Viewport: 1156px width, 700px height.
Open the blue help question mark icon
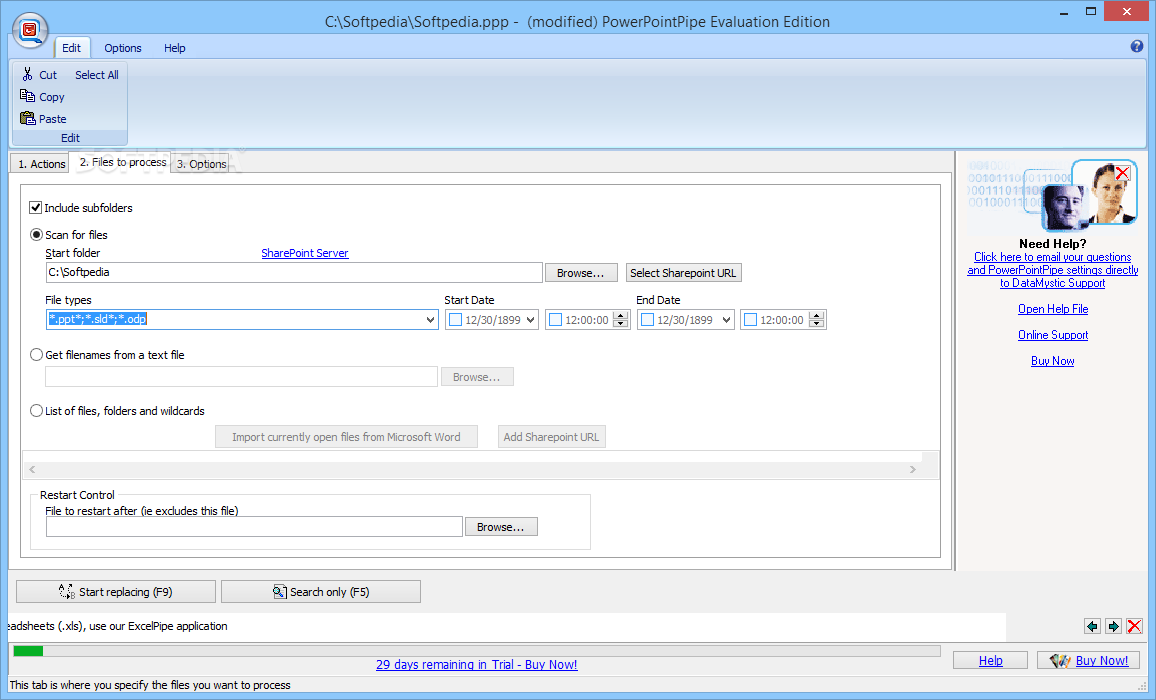(x=1136, y=46)
